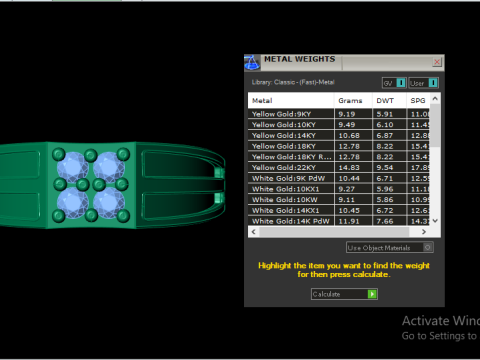Click the Activate Windows notice text

pyautogui.click(x=441, y=328)
